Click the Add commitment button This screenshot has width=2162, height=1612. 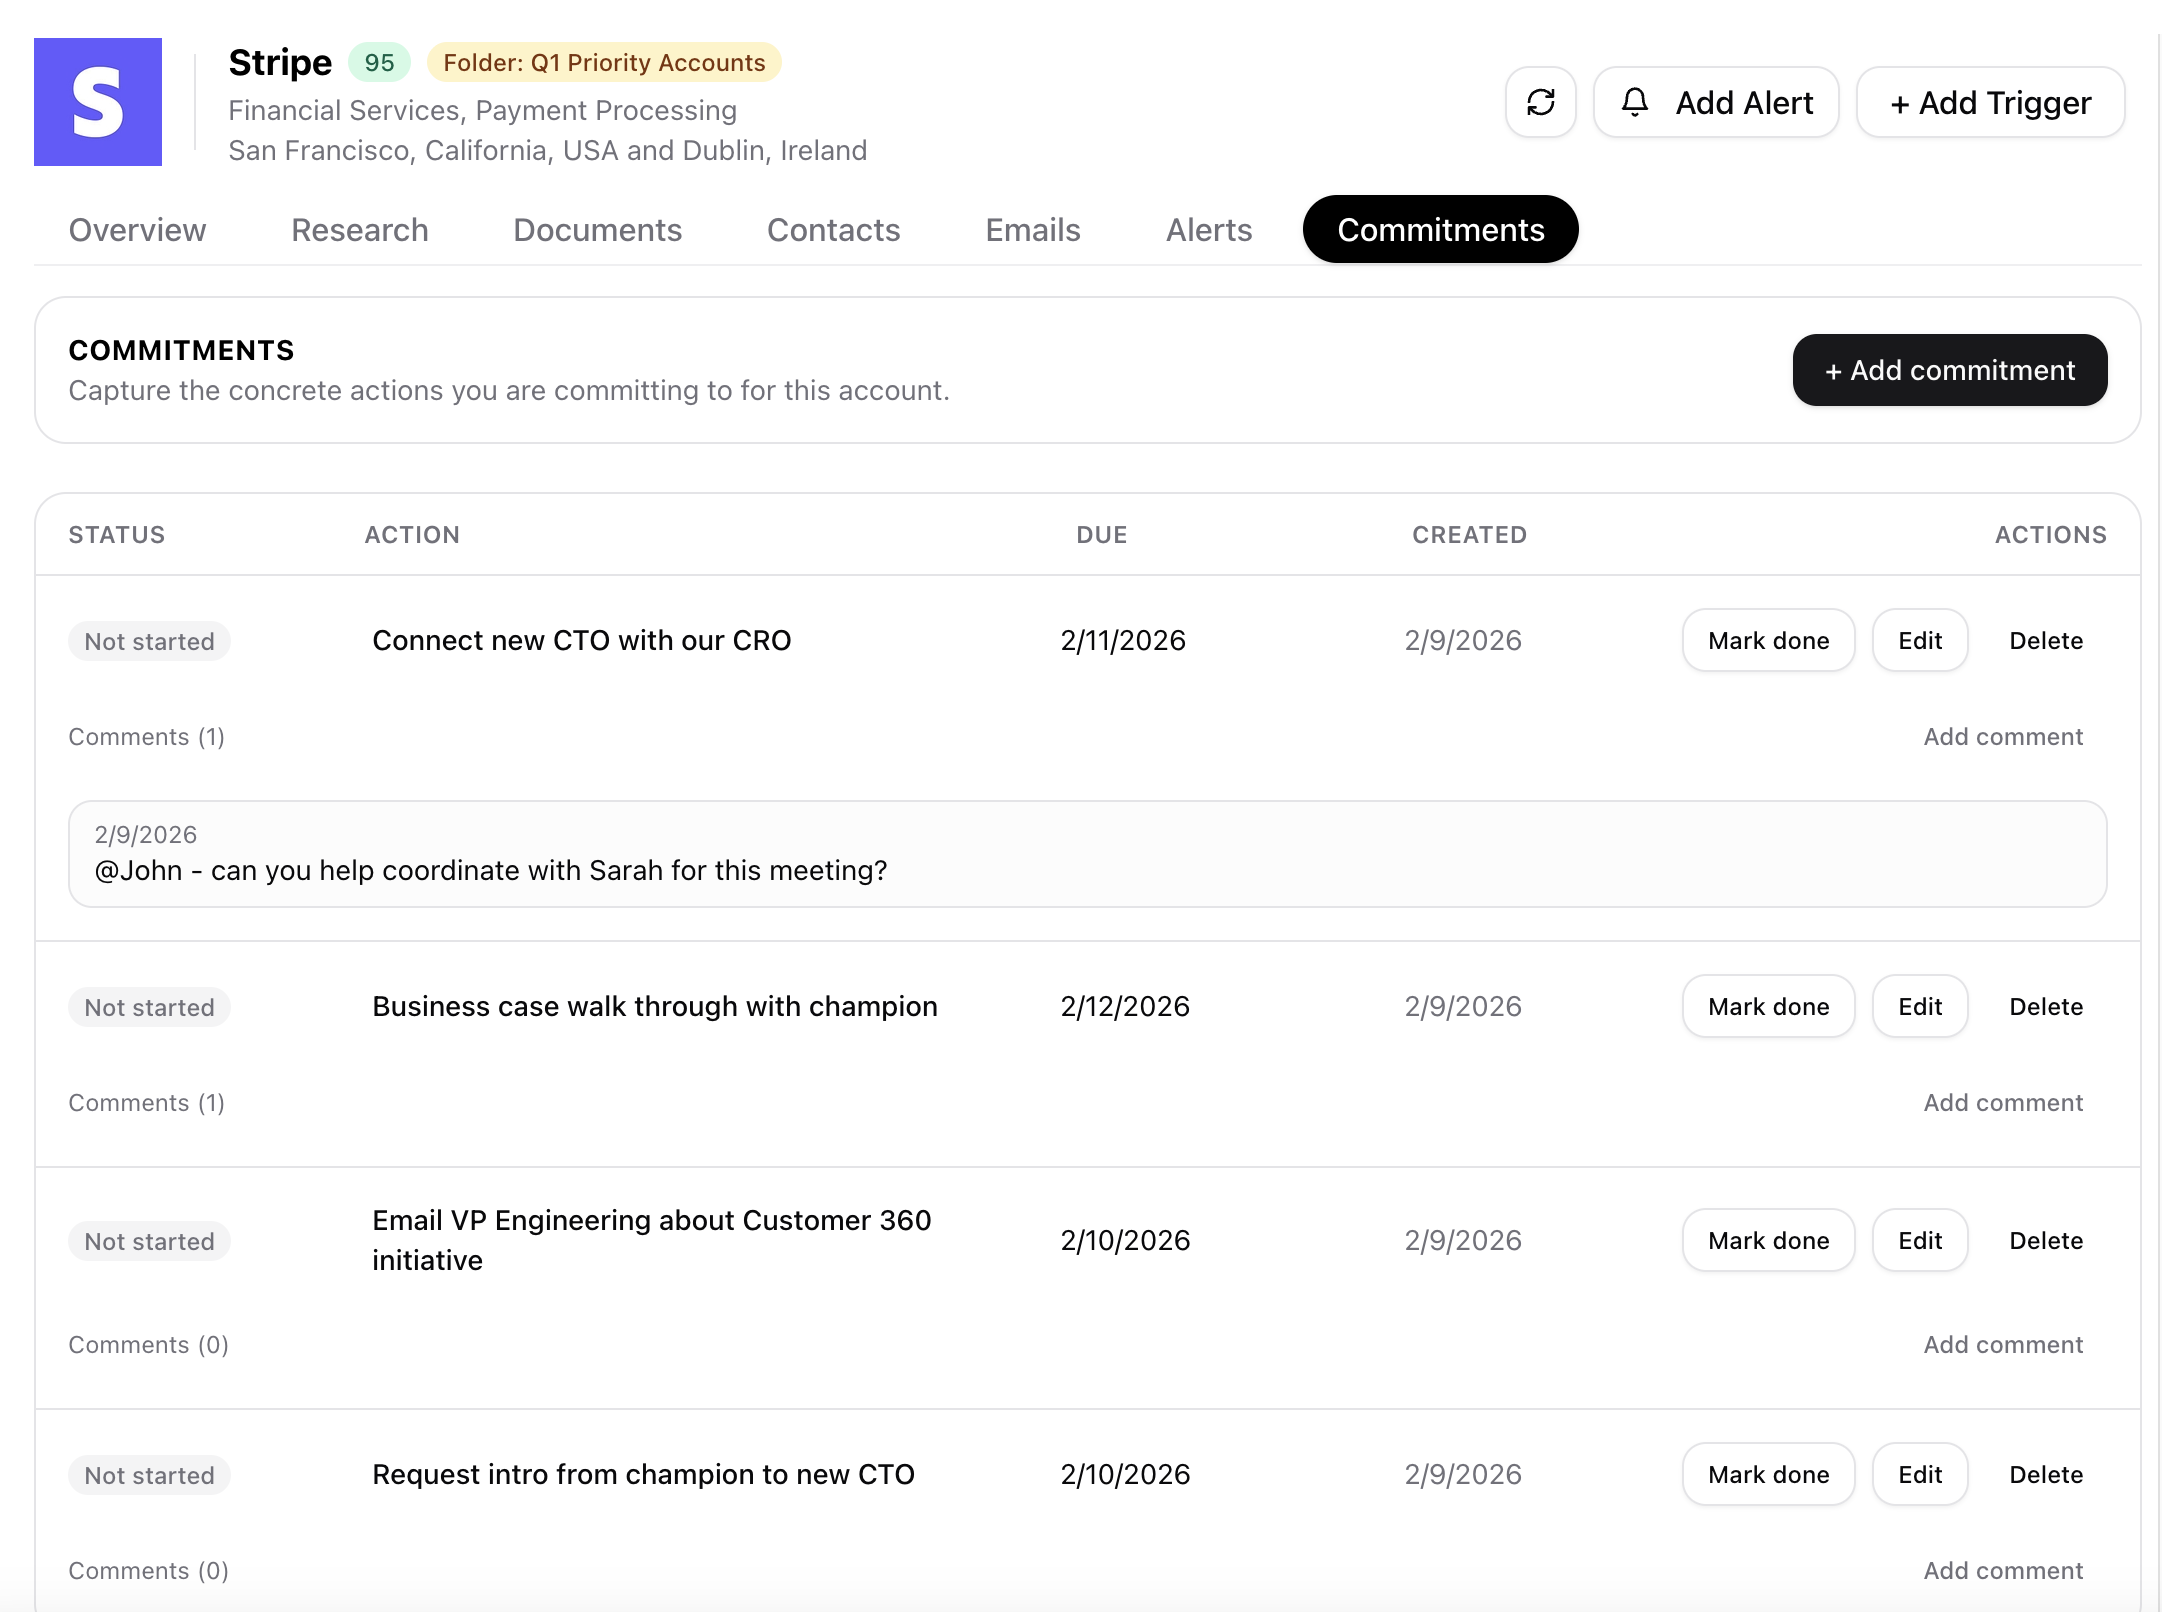point(1949,370)
